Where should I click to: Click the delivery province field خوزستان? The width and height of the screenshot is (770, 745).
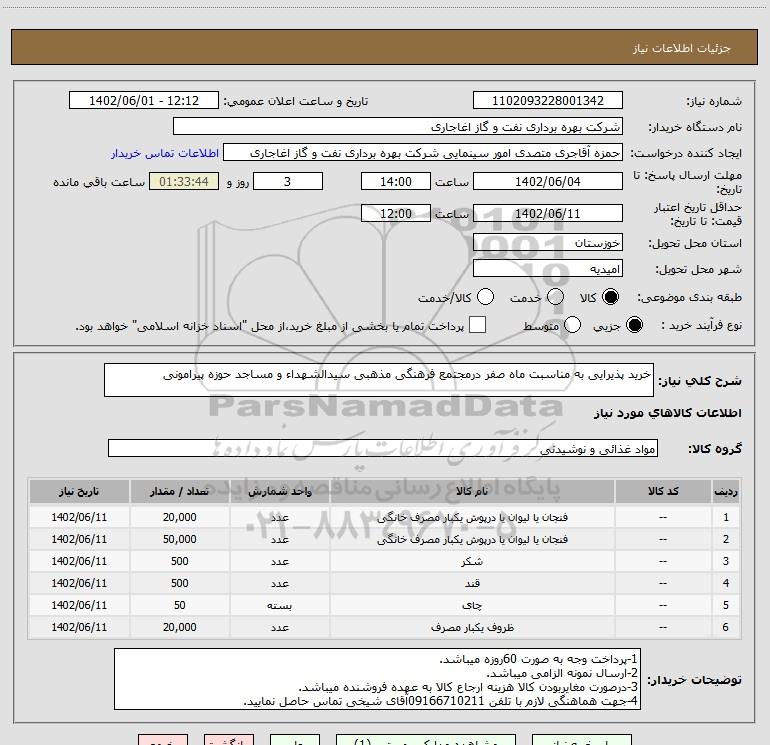(548, 242)
